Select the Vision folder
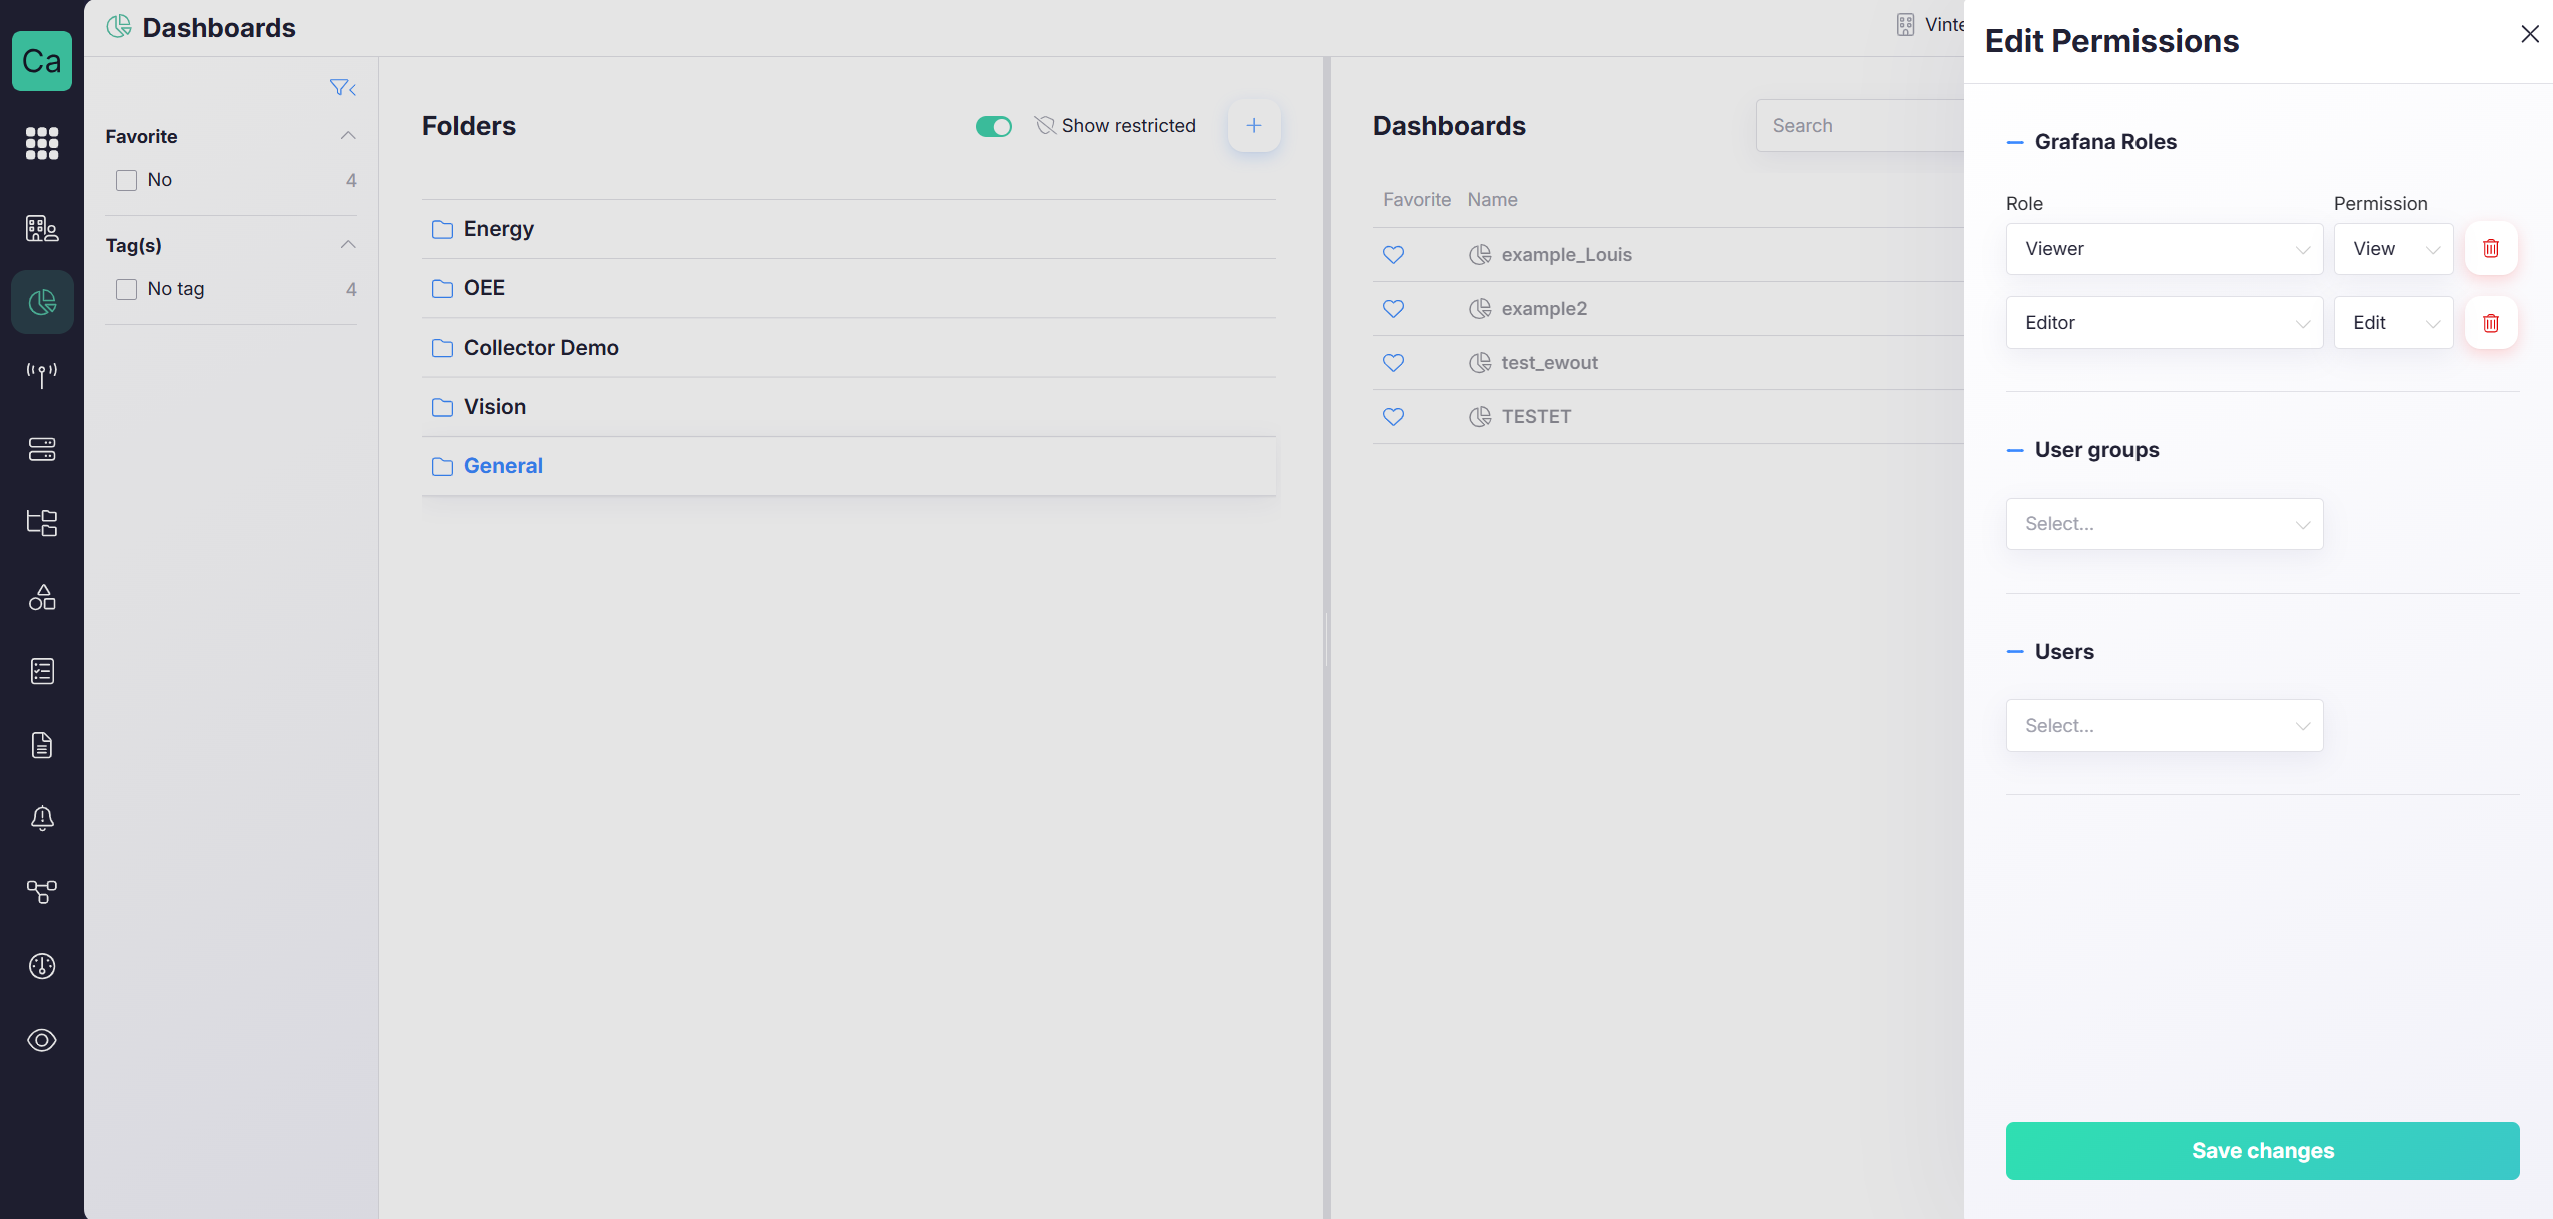The width and height of the screenshot is (2553, 1219). coord(848,407)
